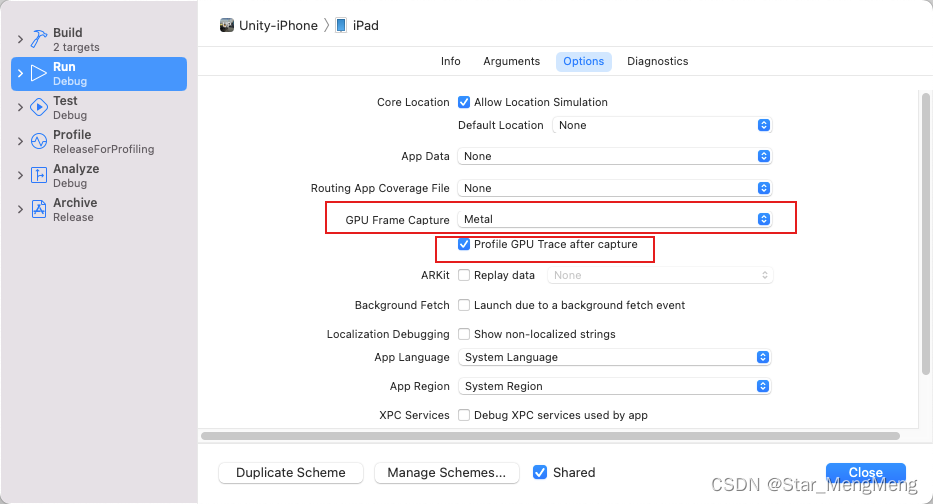Expand the Test scheme action
This screenshot has height=504, width=933.
(20, 107)
